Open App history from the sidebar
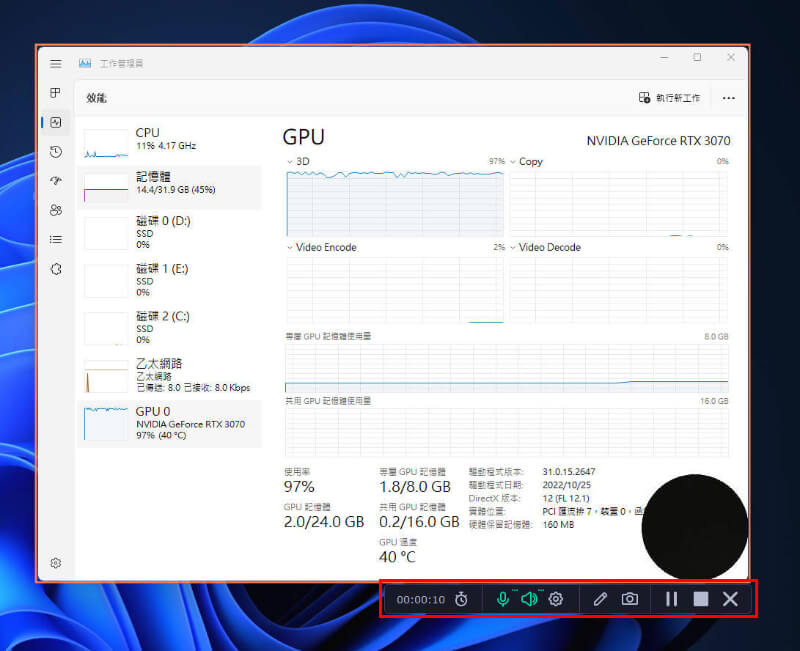 (x=56, y=152)
